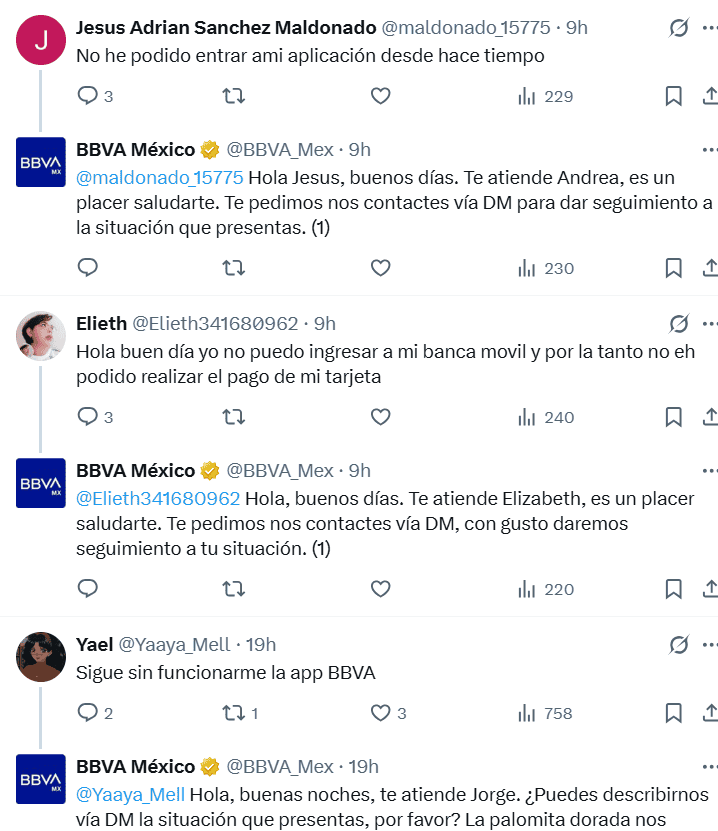View analytics showing 229 views

tap(545, 96)
